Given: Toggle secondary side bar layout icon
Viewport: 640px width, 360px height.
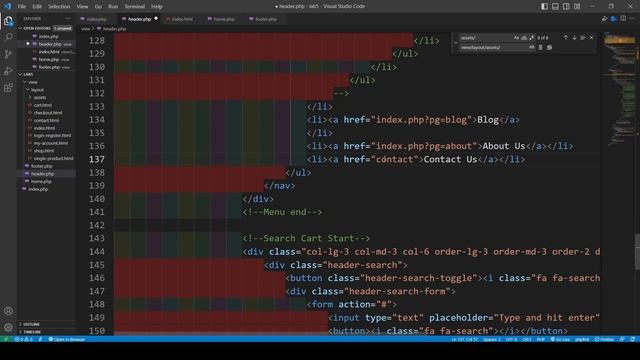Looking at the screenshot, I should tap(566, 6).
